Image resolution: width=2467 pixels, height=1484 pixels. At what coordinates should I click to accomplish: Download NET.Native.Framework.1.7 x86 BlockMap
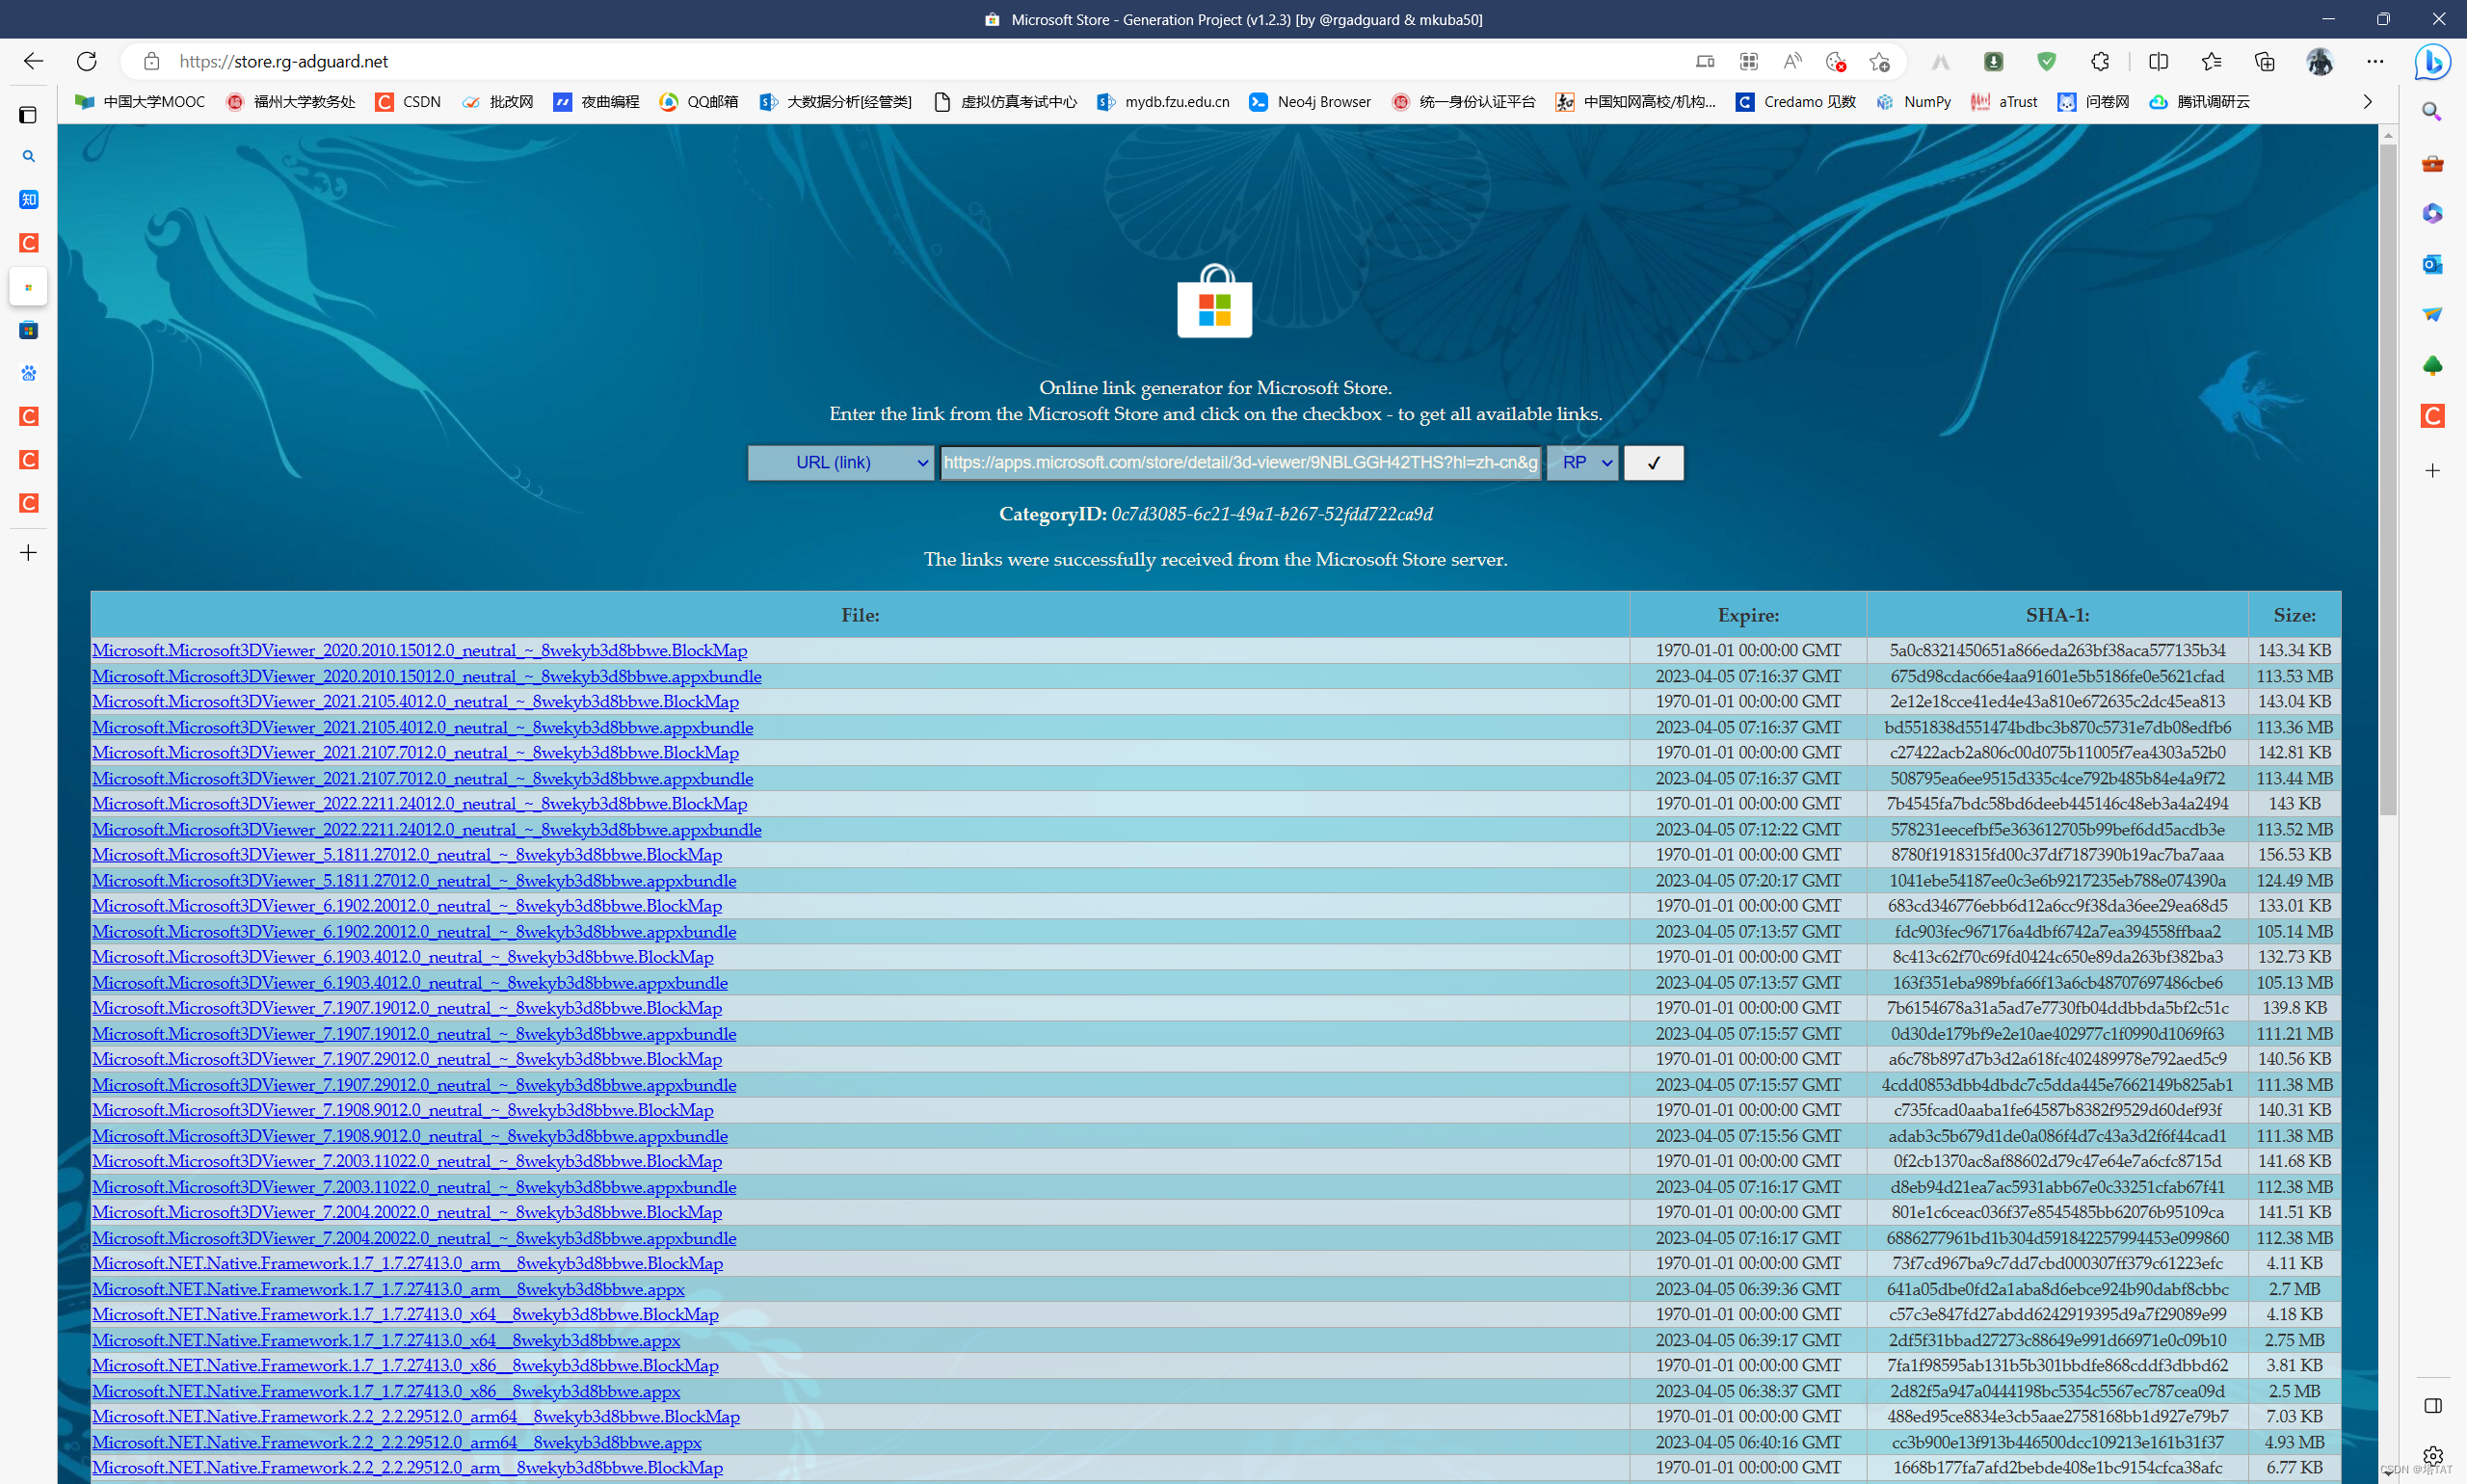point(405,1365)
